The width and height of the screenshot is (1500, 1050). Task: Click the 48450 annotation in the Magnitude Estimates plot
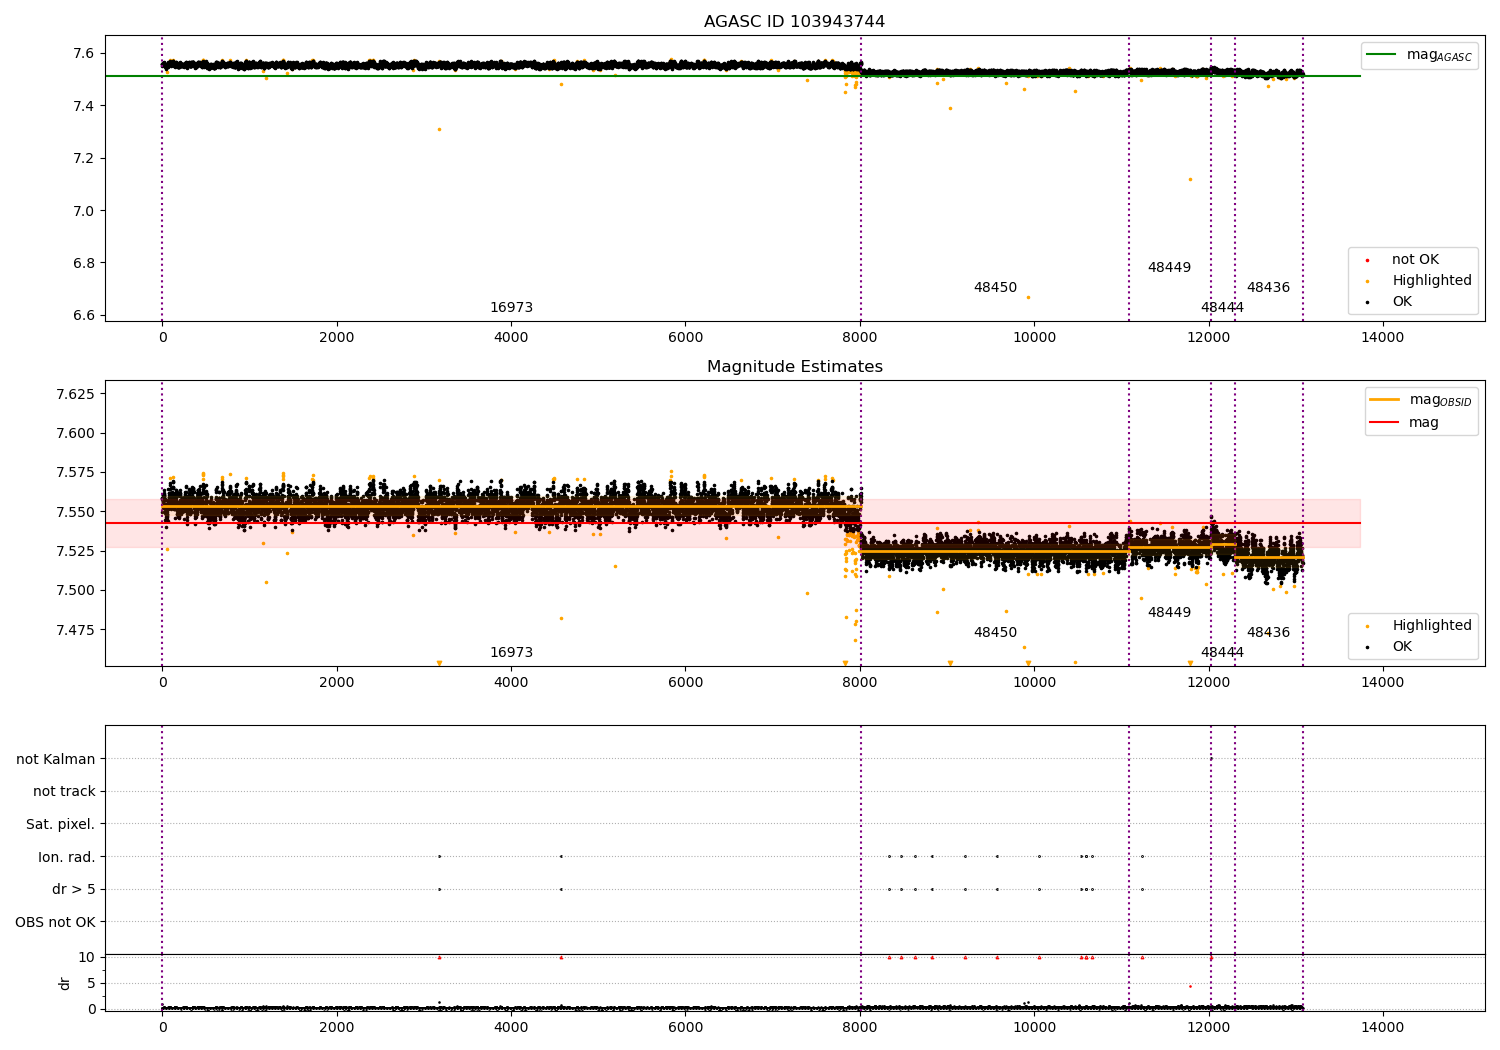pyautogui.click(x=995, y=633)
